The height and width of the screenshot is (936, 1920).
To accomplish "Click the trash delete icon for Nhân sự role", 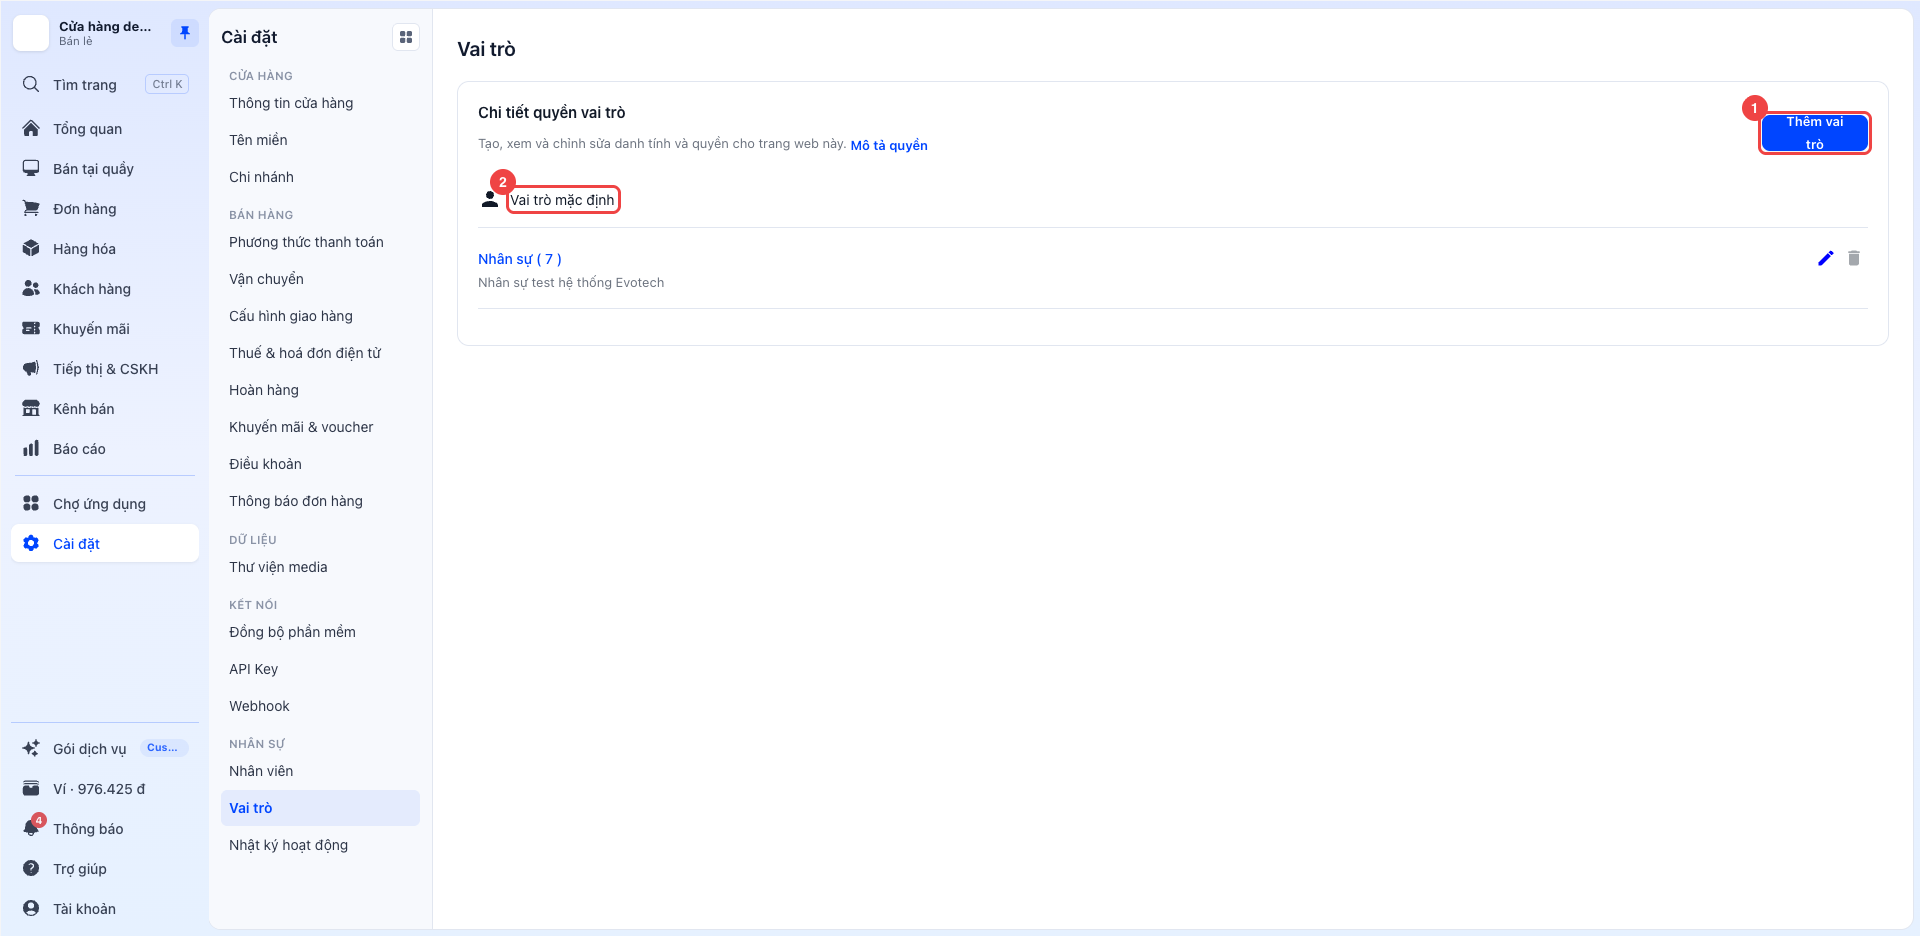I will 1854,258.
